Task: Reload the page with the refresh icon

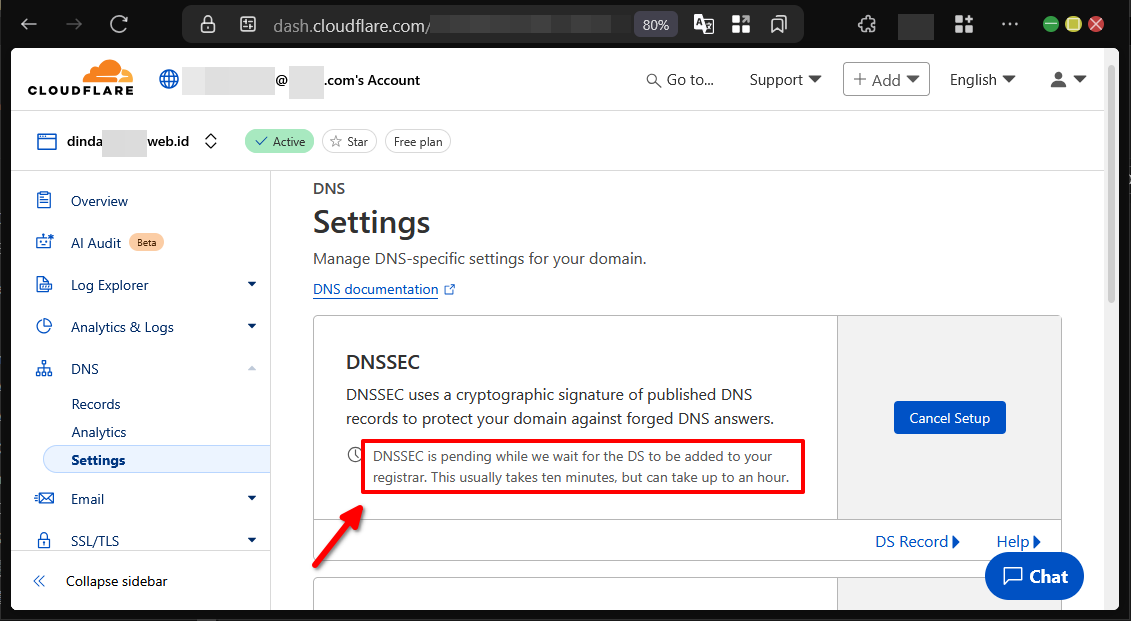Action: 119,25
